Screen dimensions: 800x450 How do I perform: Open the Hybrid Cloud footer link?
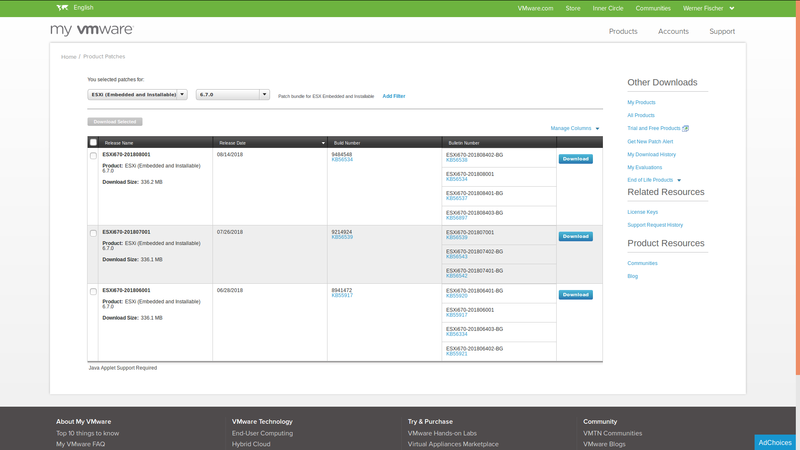[251, 444]
